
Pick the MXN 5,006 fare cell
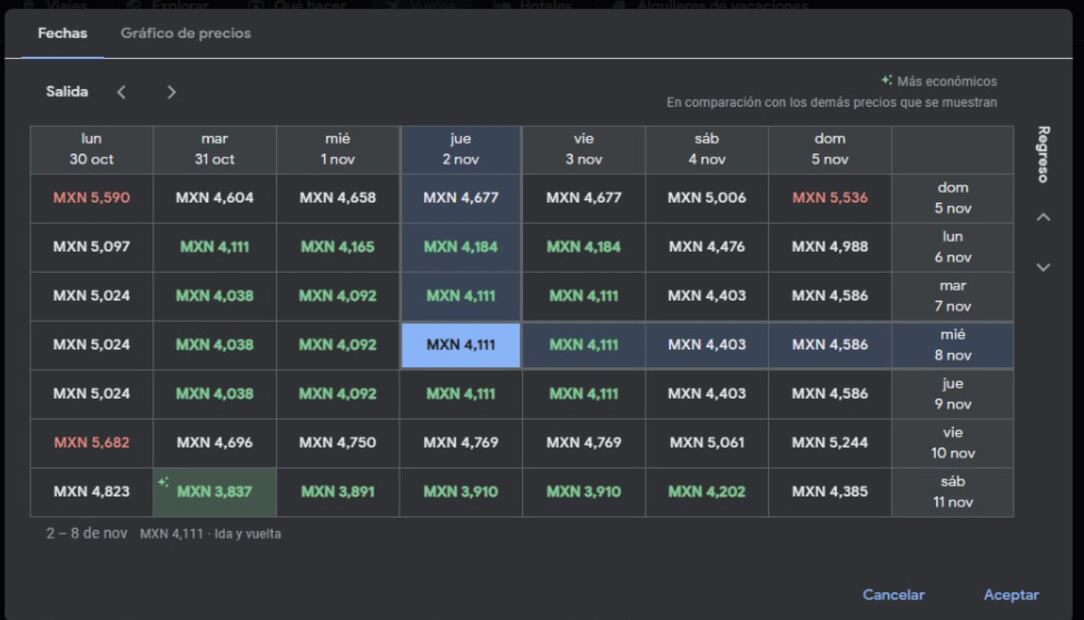point(706,198)
